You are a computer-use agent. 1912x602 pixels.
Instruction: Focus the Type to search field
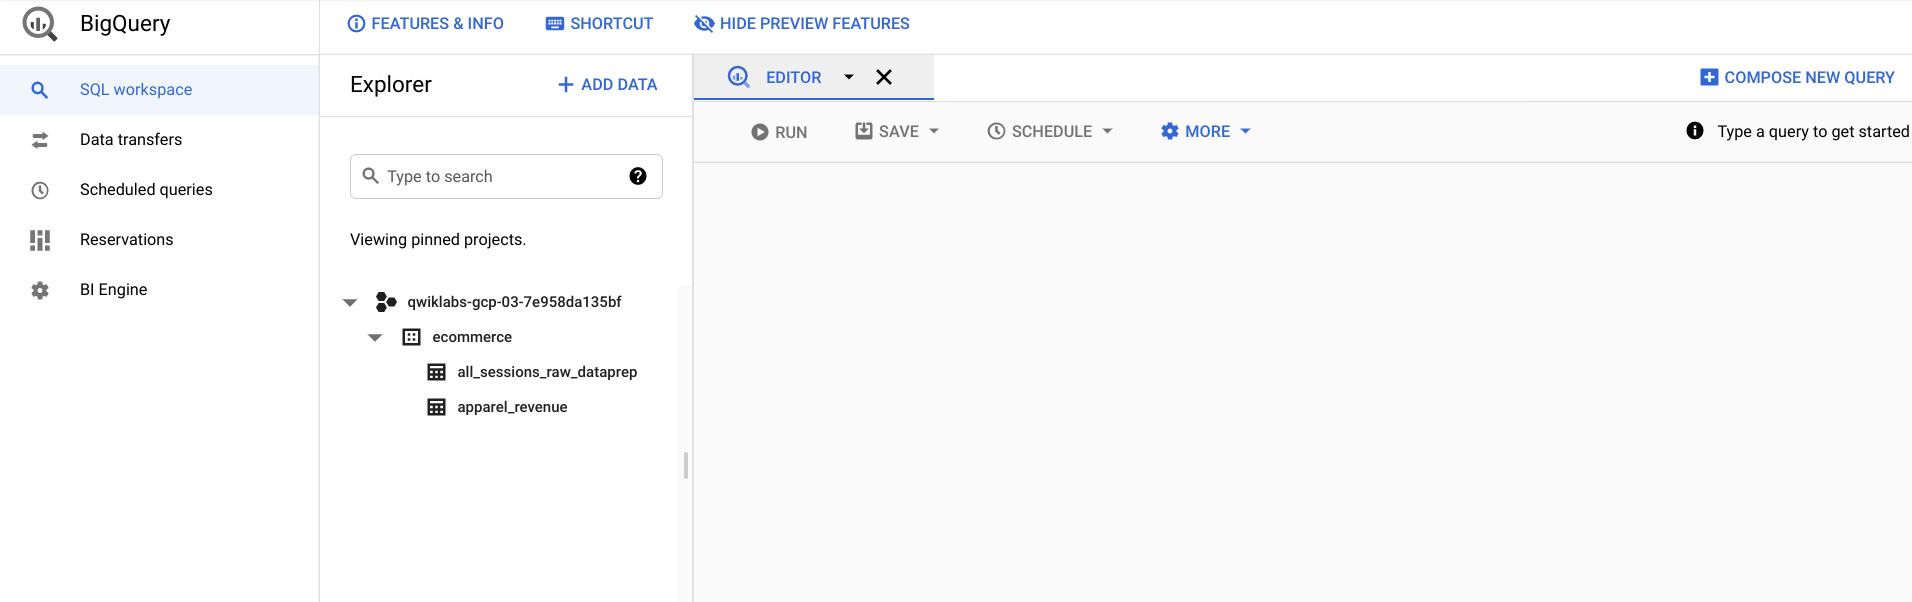[506, 176]
